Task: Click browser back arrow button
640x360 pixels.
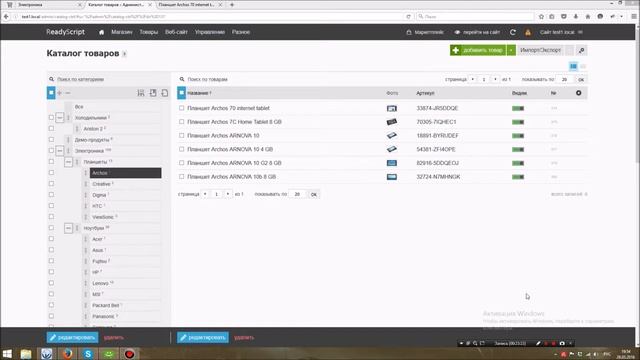Action: (6, 17)
